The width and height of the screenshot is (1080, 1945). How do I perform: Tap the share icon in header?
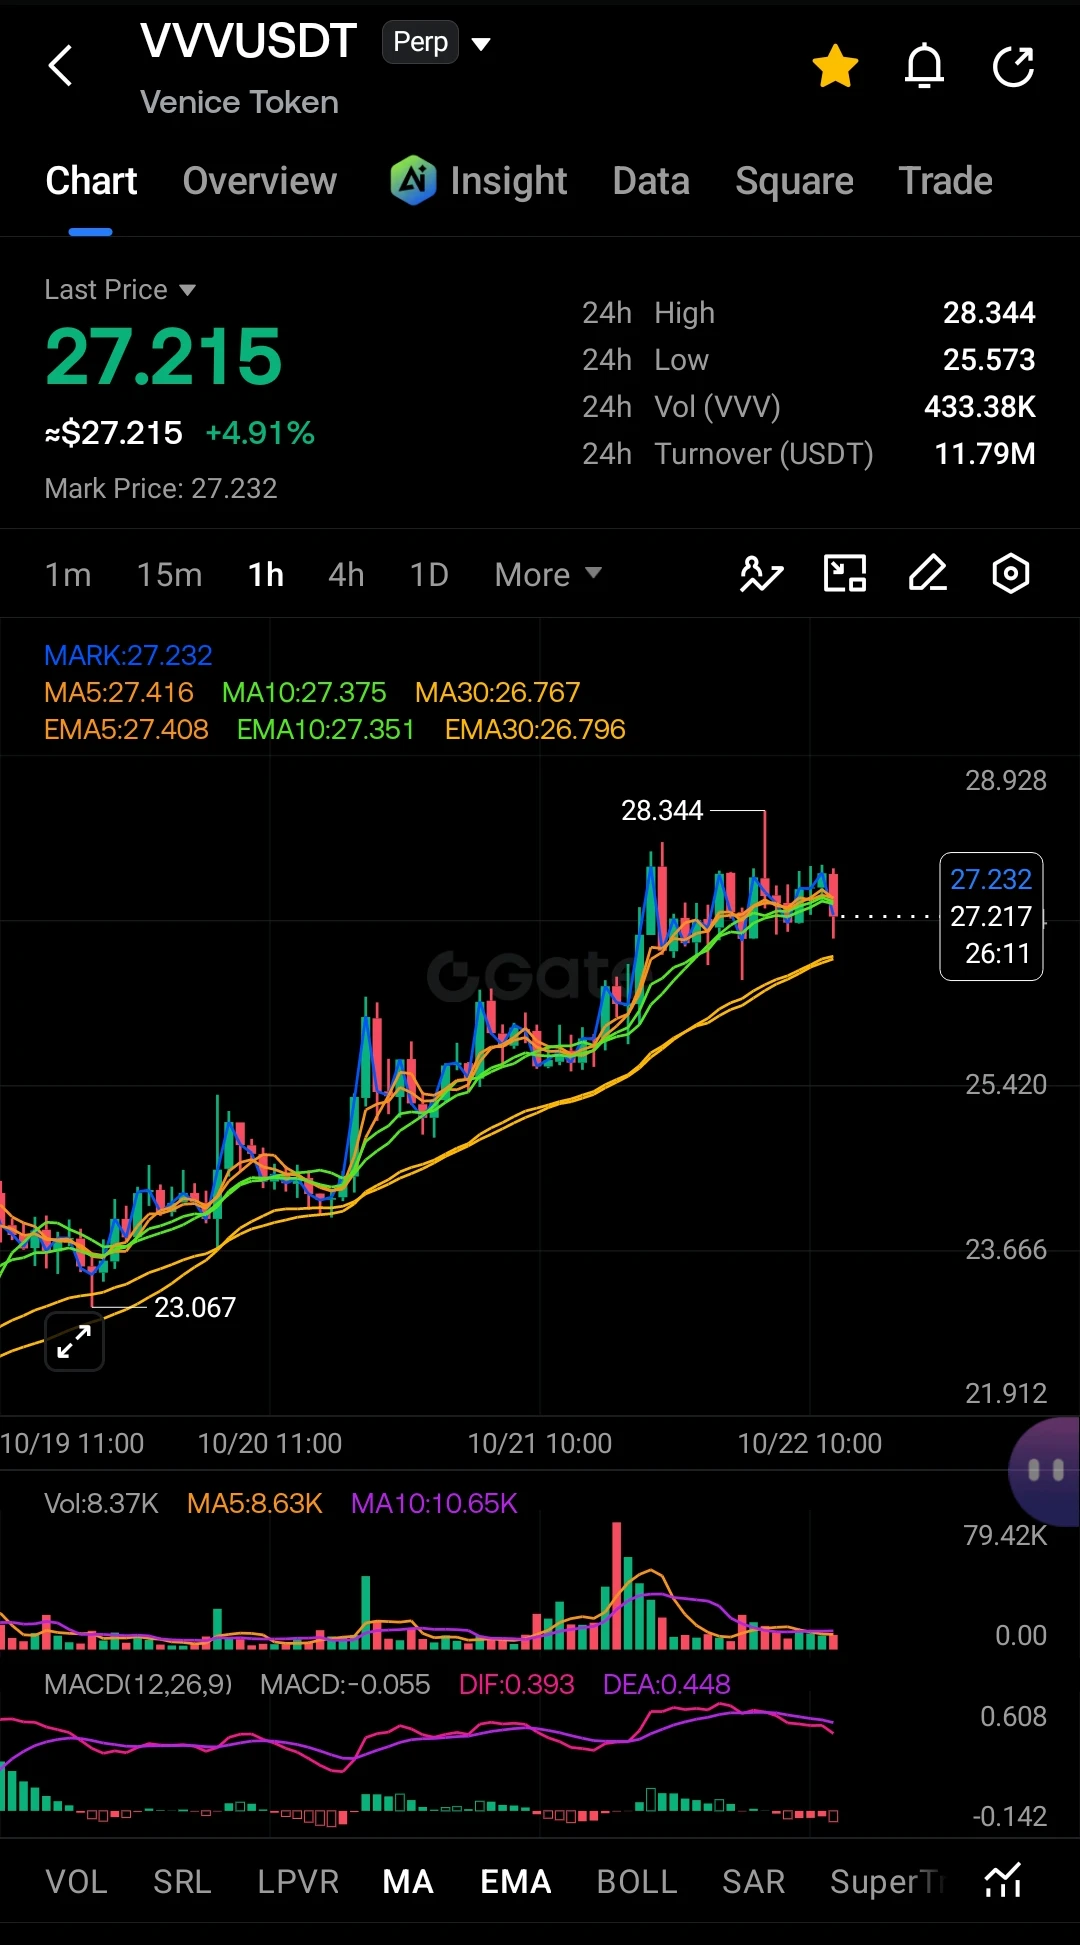[1013, 66]
